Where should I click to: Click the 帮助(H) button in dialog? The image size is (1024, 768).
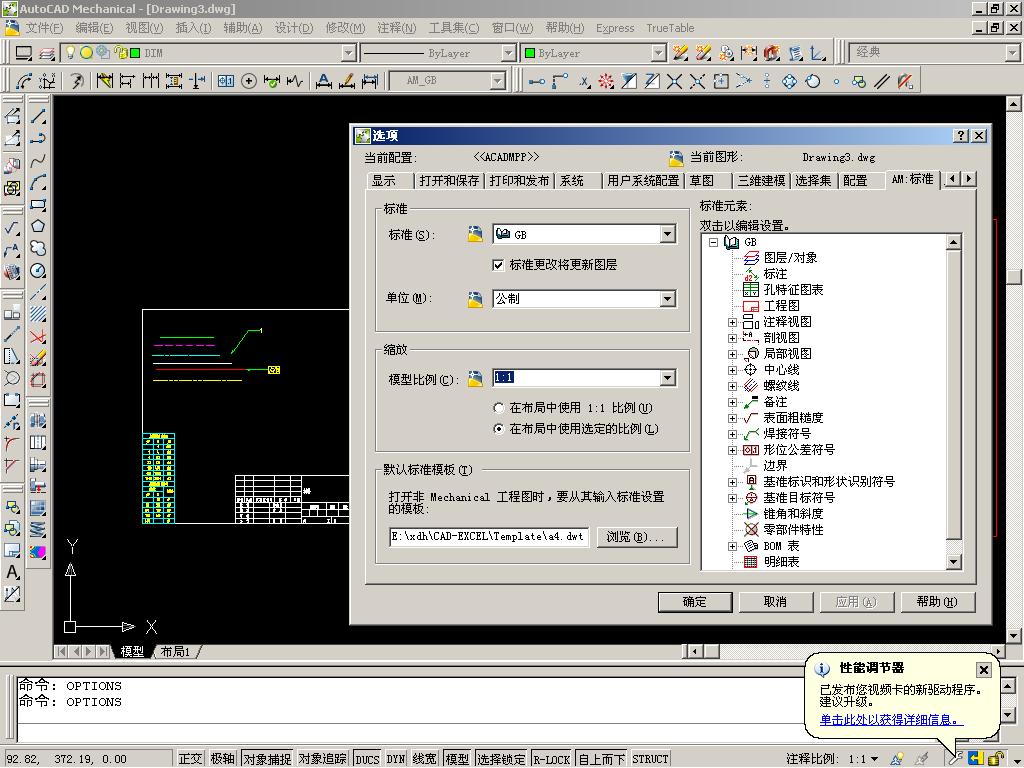pyautogui.click(x=937, y=601)
